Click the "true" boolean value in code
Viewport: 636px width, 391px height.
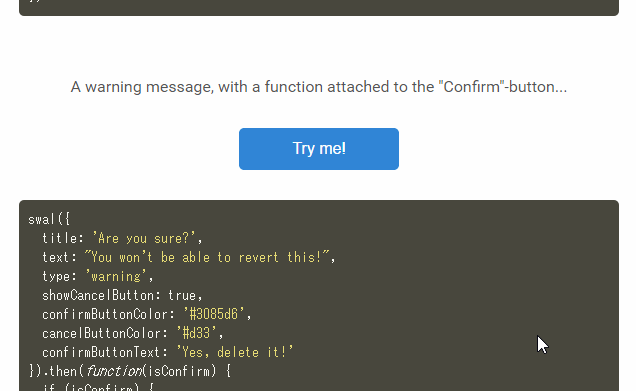[182, 295]
